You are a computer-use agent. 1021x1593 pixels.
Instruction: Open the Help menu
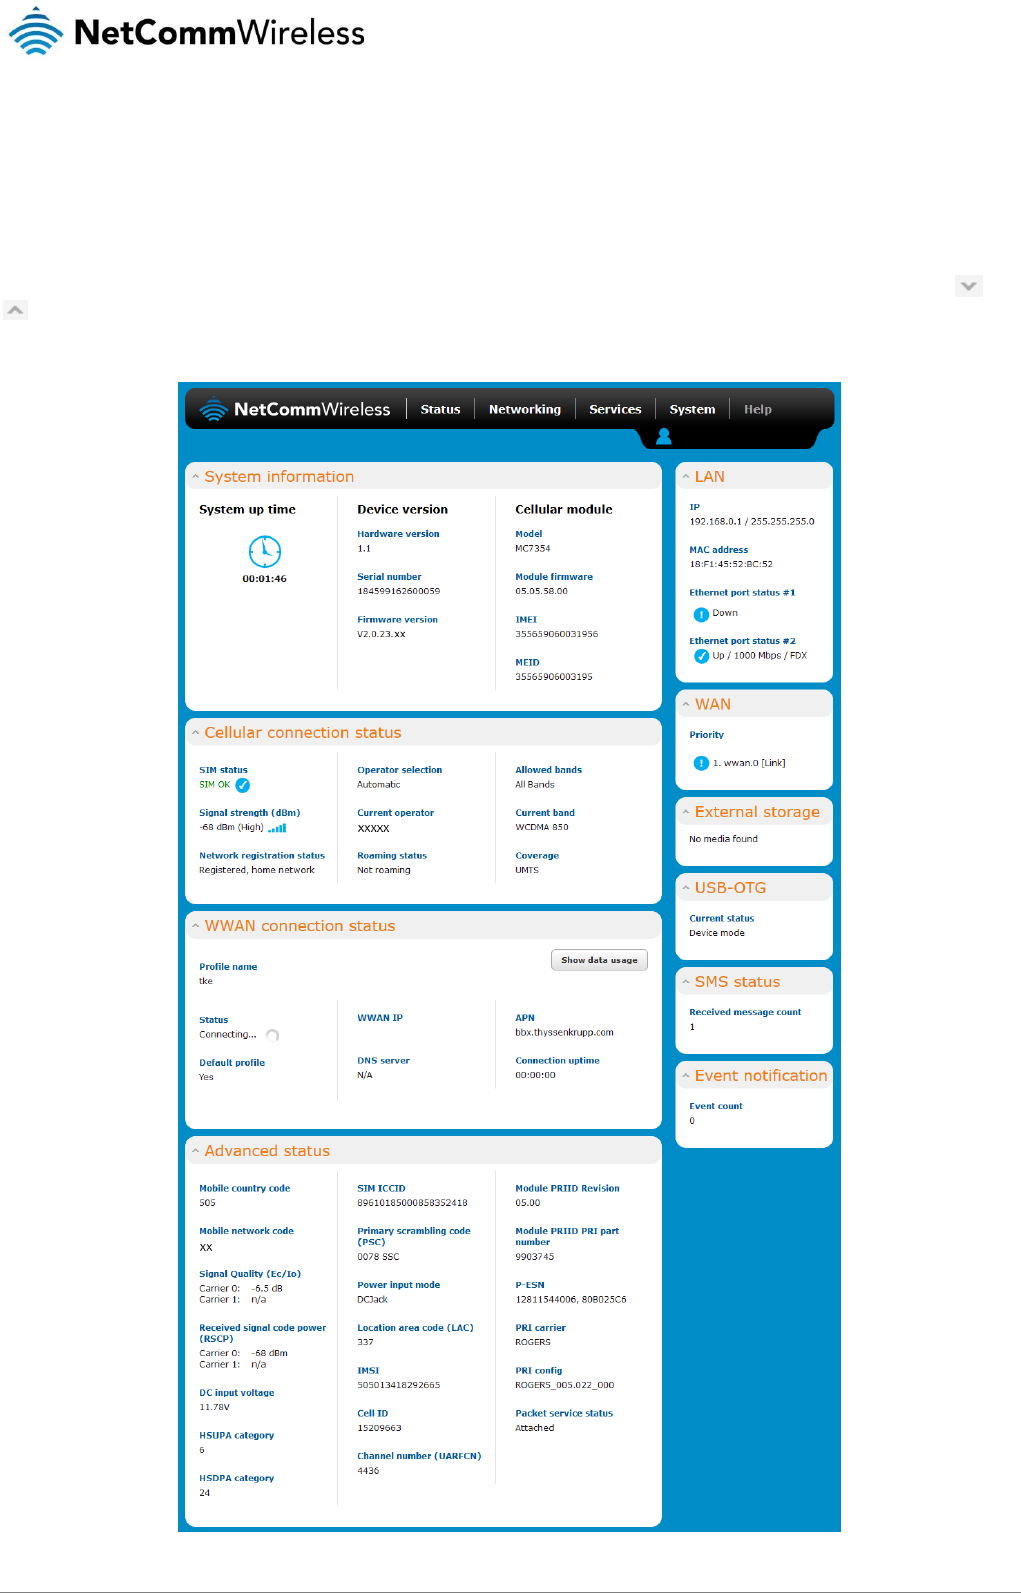pyautogui.click(x=758, y=409)
